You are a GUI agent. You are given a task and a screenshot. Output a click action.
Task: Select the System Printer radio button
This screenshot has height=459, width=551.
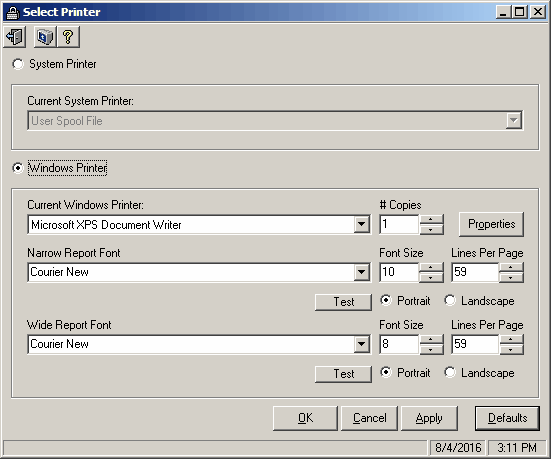[18, 64]
